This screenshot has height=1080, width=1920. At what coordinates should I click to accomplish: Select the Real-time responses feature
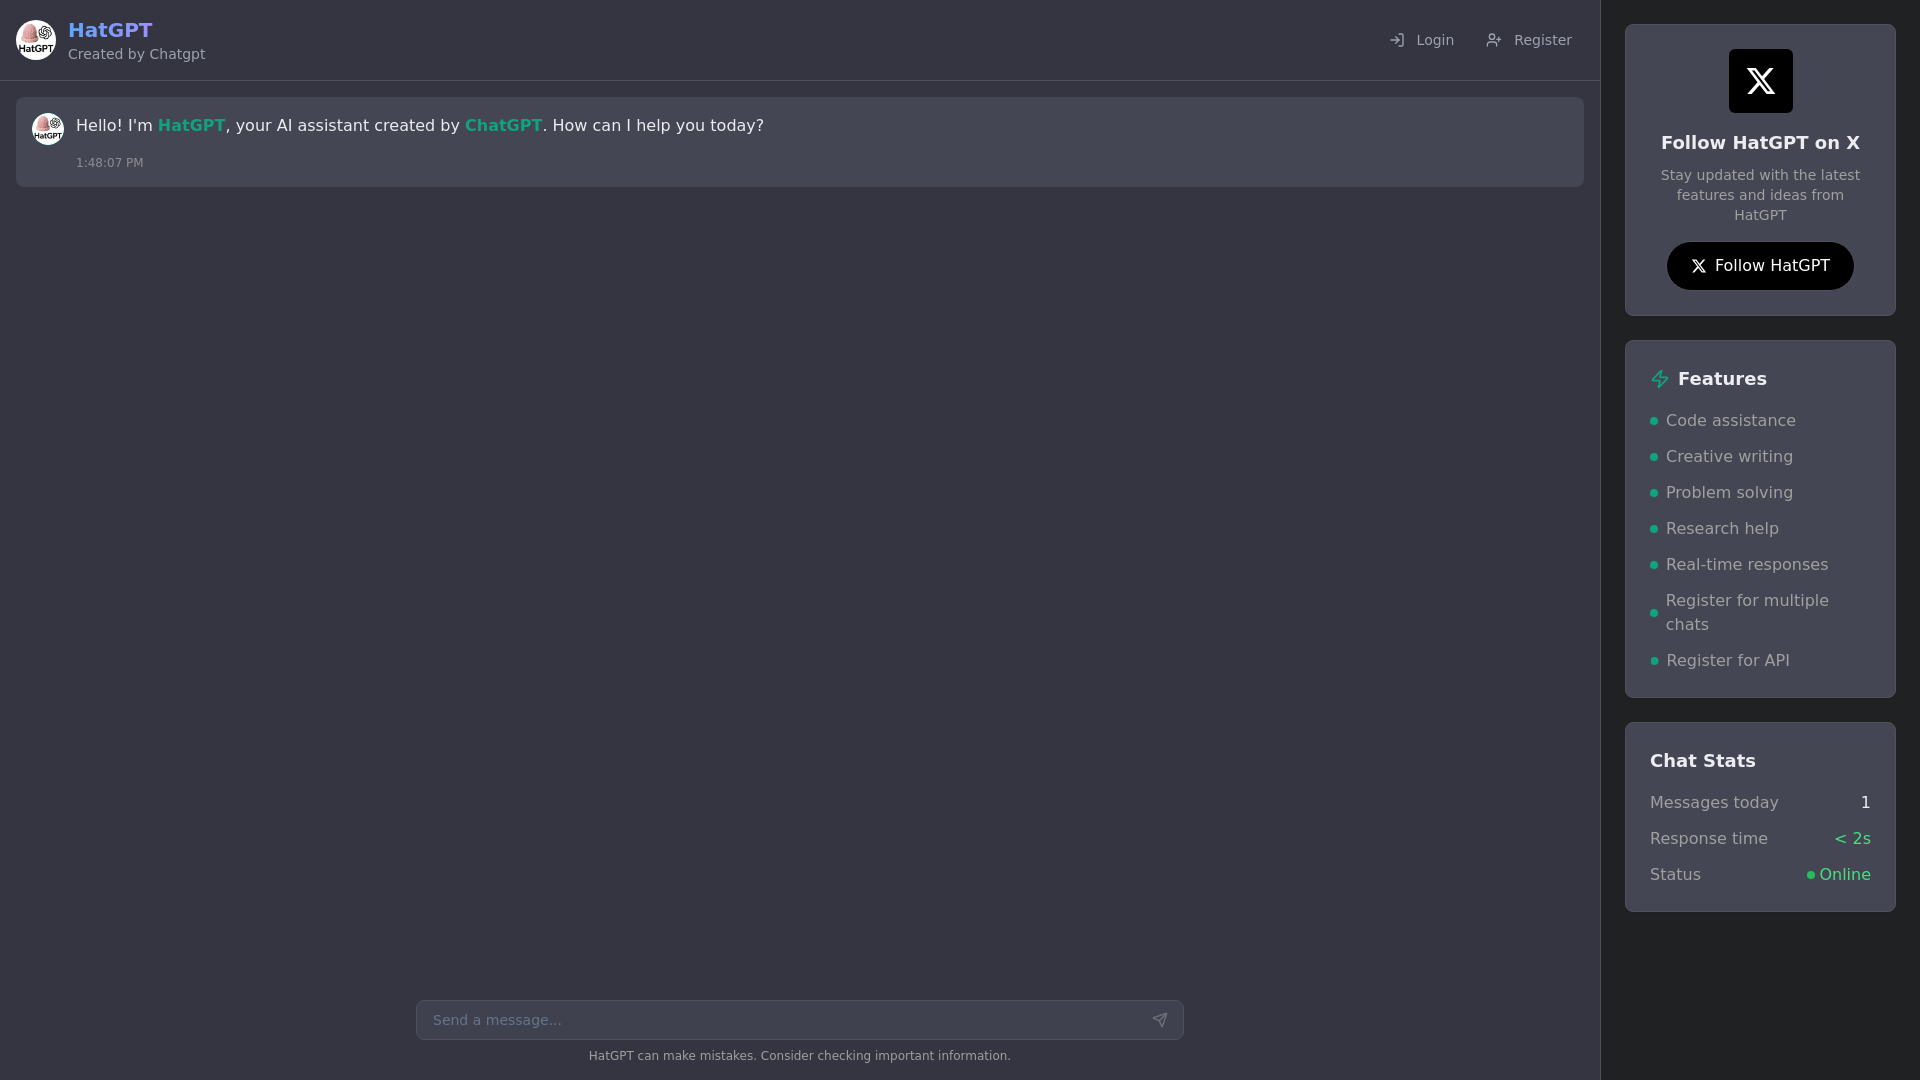(1739, 565)
